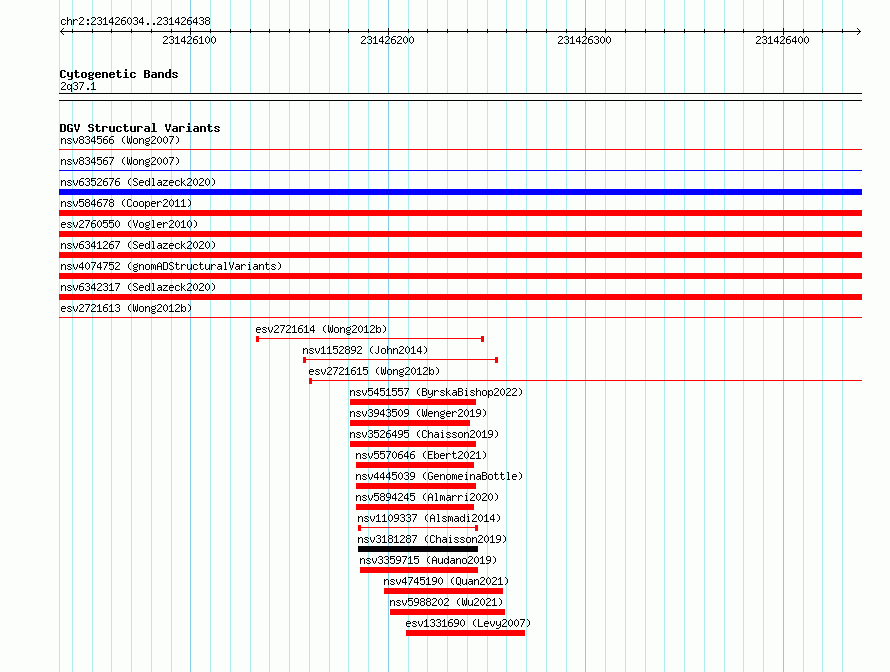Click the nsv834567 (Wong2007) variant label

pyautogui.click(x=120, y=161)
